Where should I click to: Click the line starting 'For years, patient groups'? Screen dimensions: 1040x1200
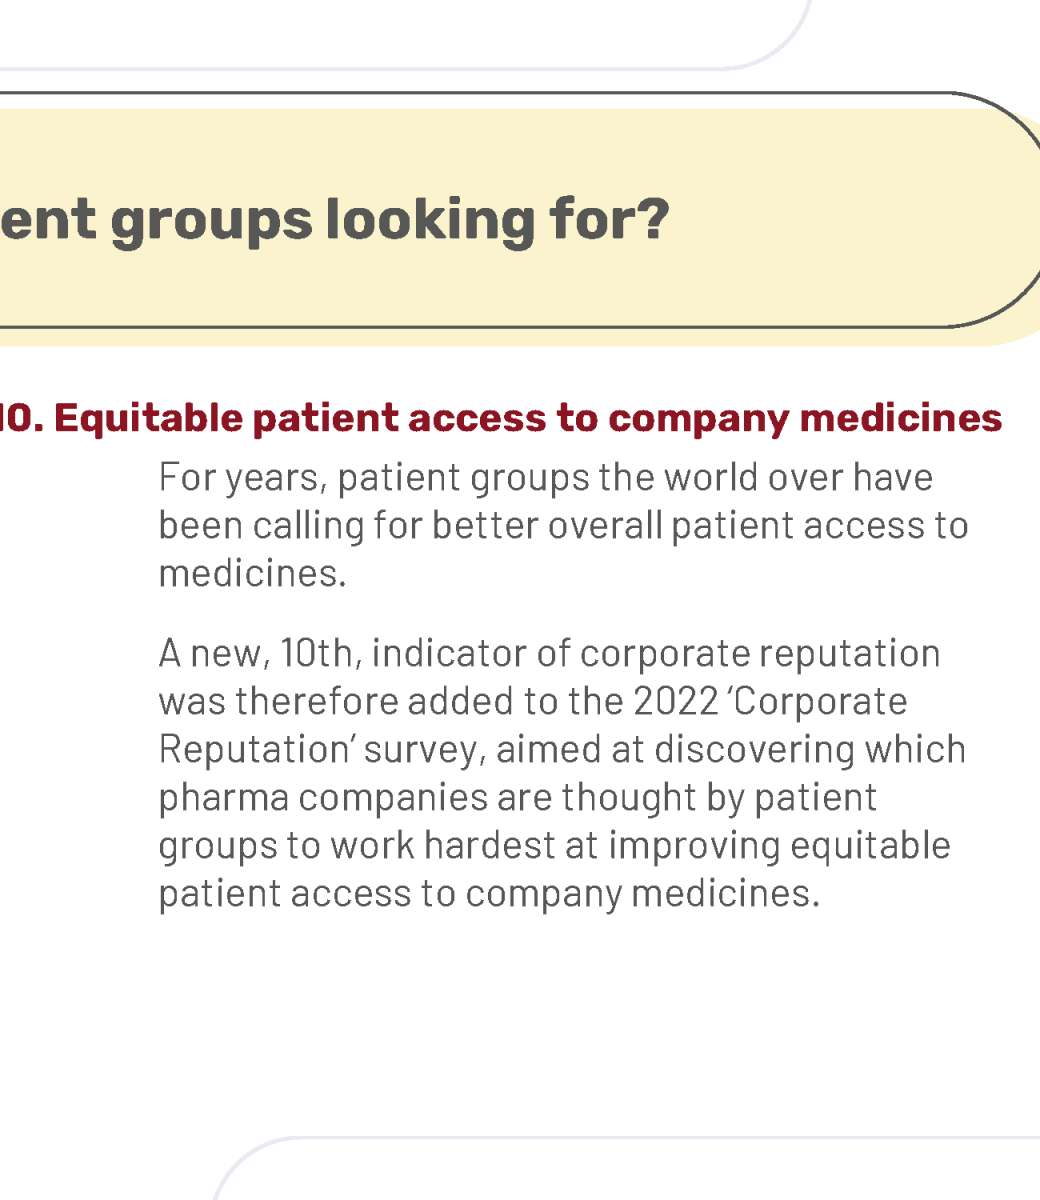(546, 478)
